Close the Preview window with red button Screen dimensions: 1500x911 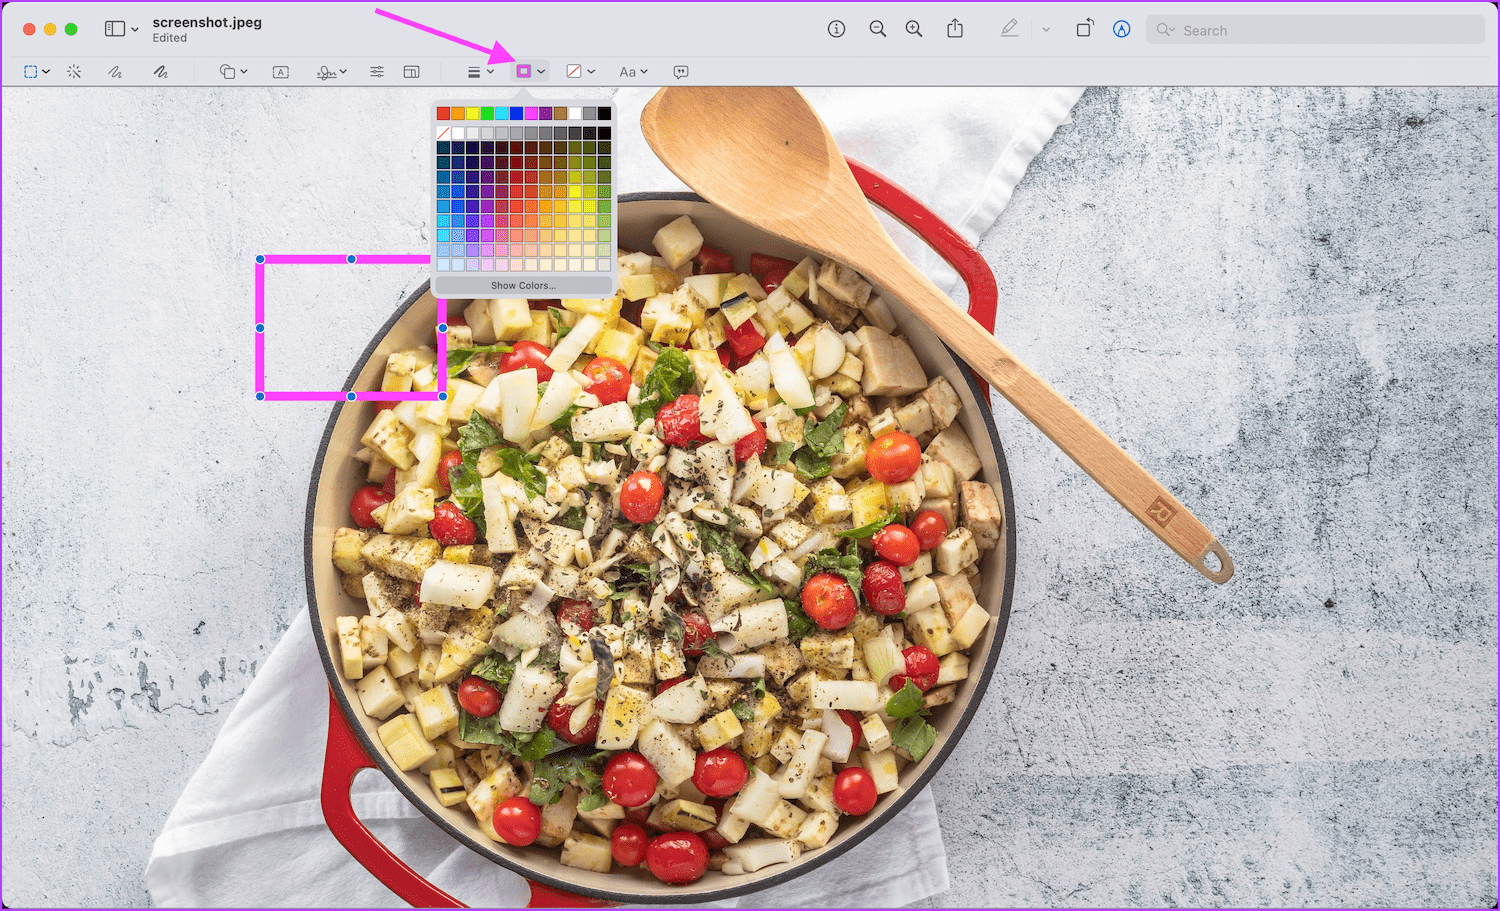point(29,29)
